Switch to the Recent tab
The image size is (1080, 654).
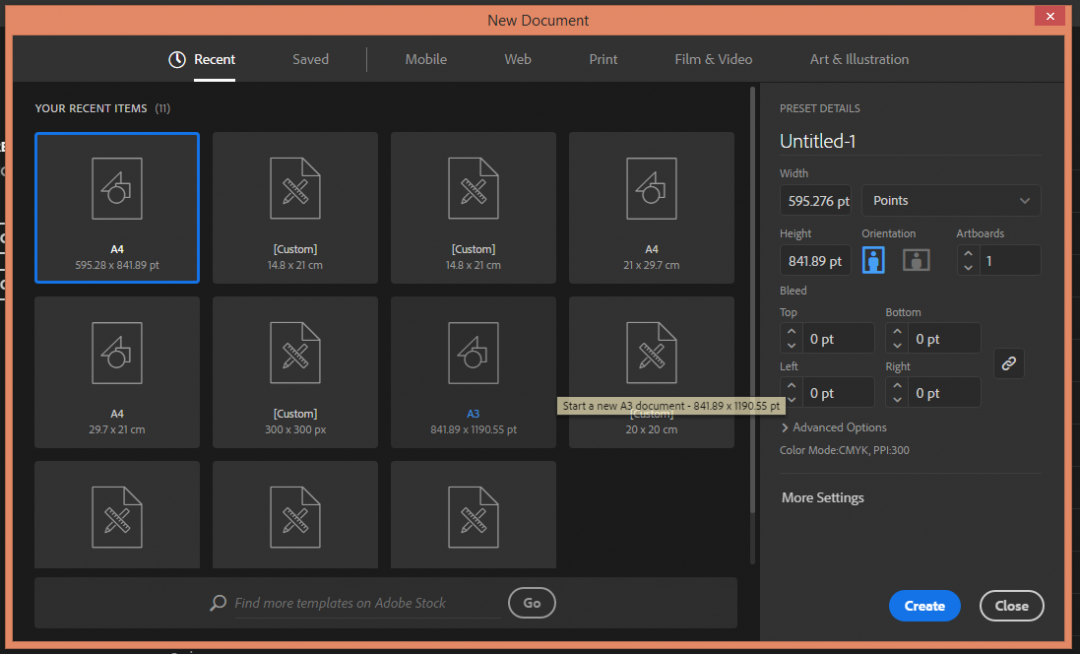coord(214,59)
